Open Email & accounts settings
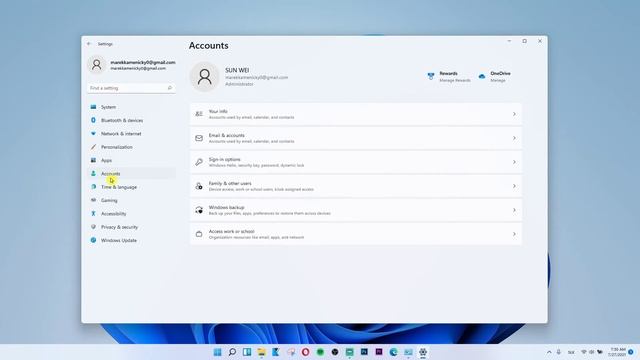Screen dimensions: 640x360 tap(356, 138)
